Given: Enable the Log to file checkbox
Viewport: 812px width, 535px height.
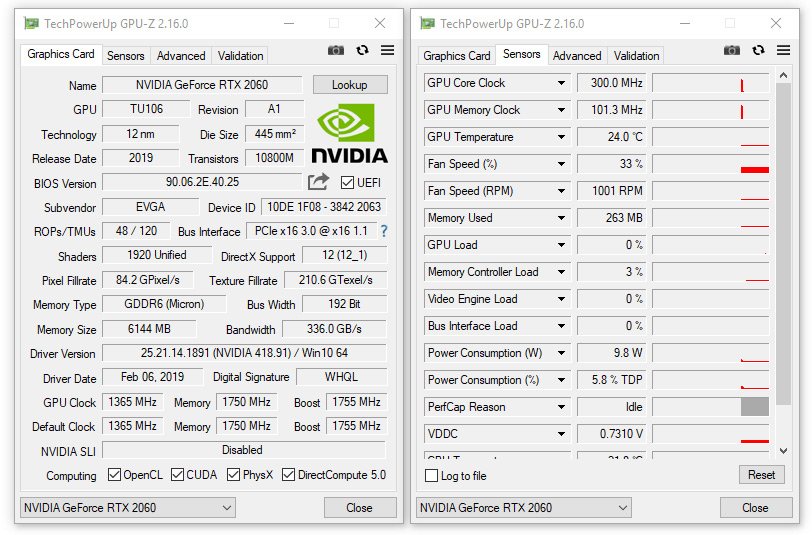Looking at the screenshot, I should point(432,476).
